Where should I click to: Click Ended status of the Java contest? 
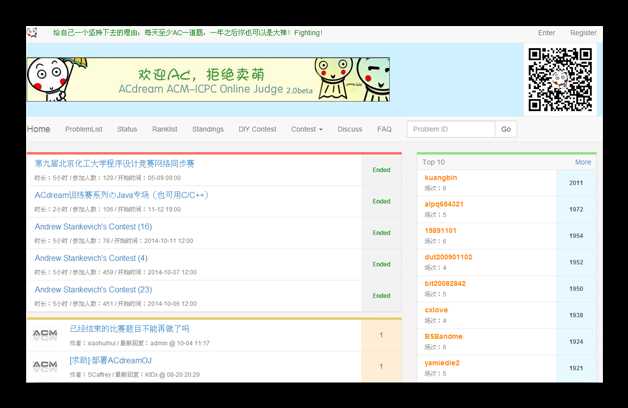(381, 201)
